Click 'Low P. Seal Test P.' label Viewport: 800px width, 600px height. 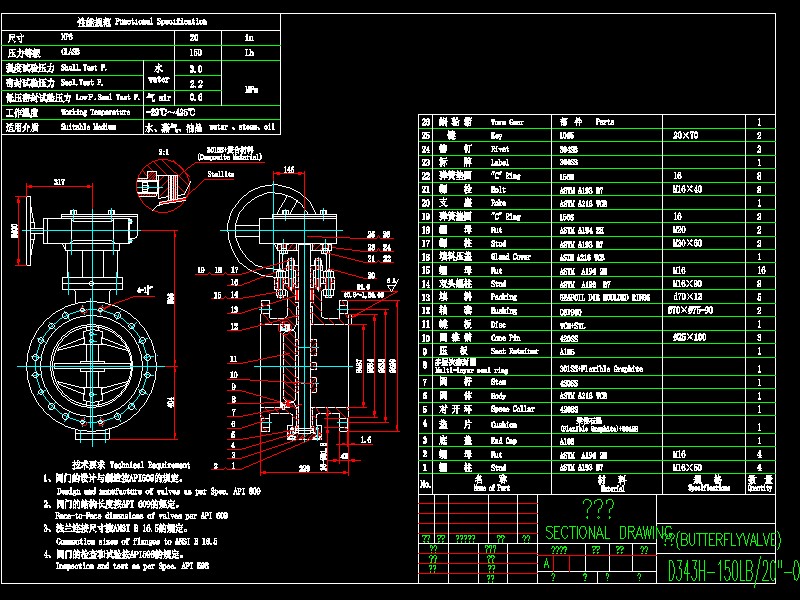point(108,97)
